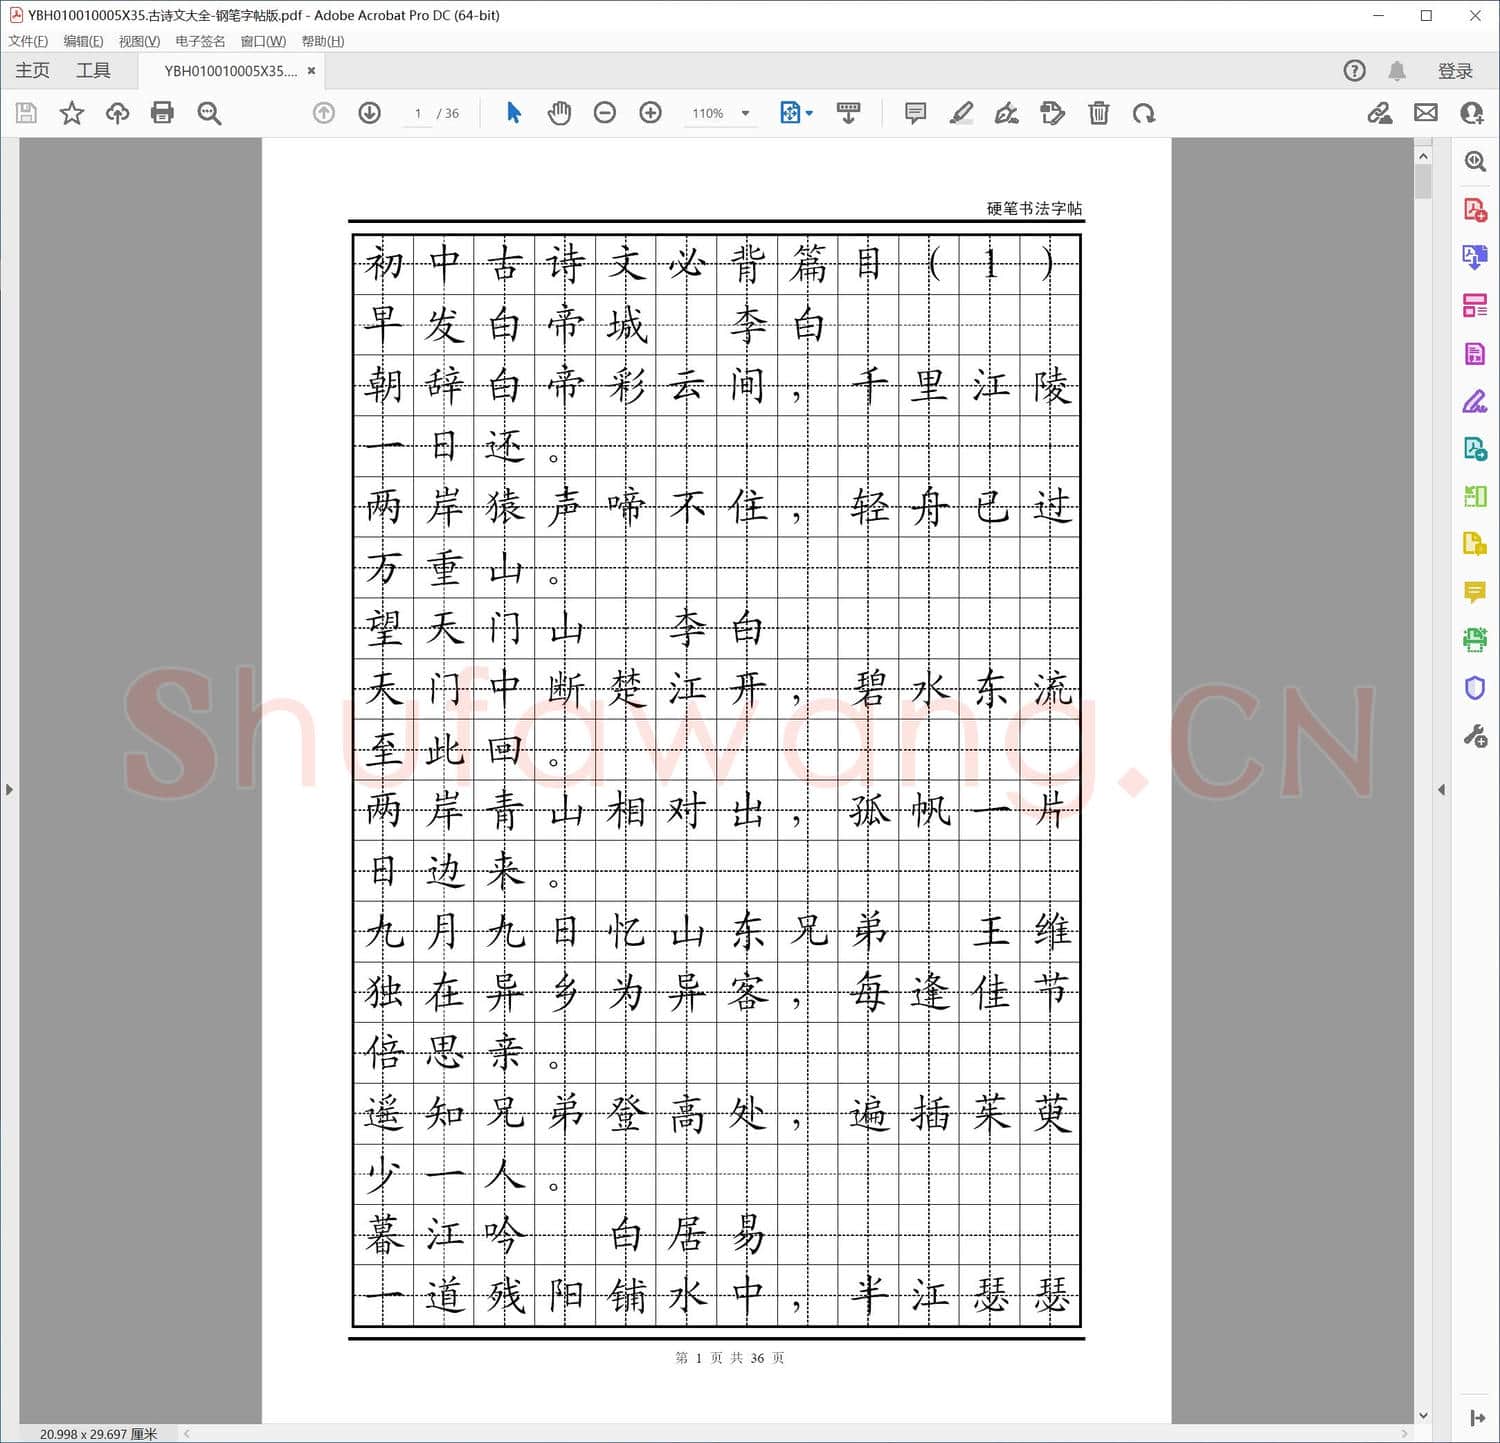Open the find text magnifier
This screenshot has width=1500, height=1443.
[209, 113]
